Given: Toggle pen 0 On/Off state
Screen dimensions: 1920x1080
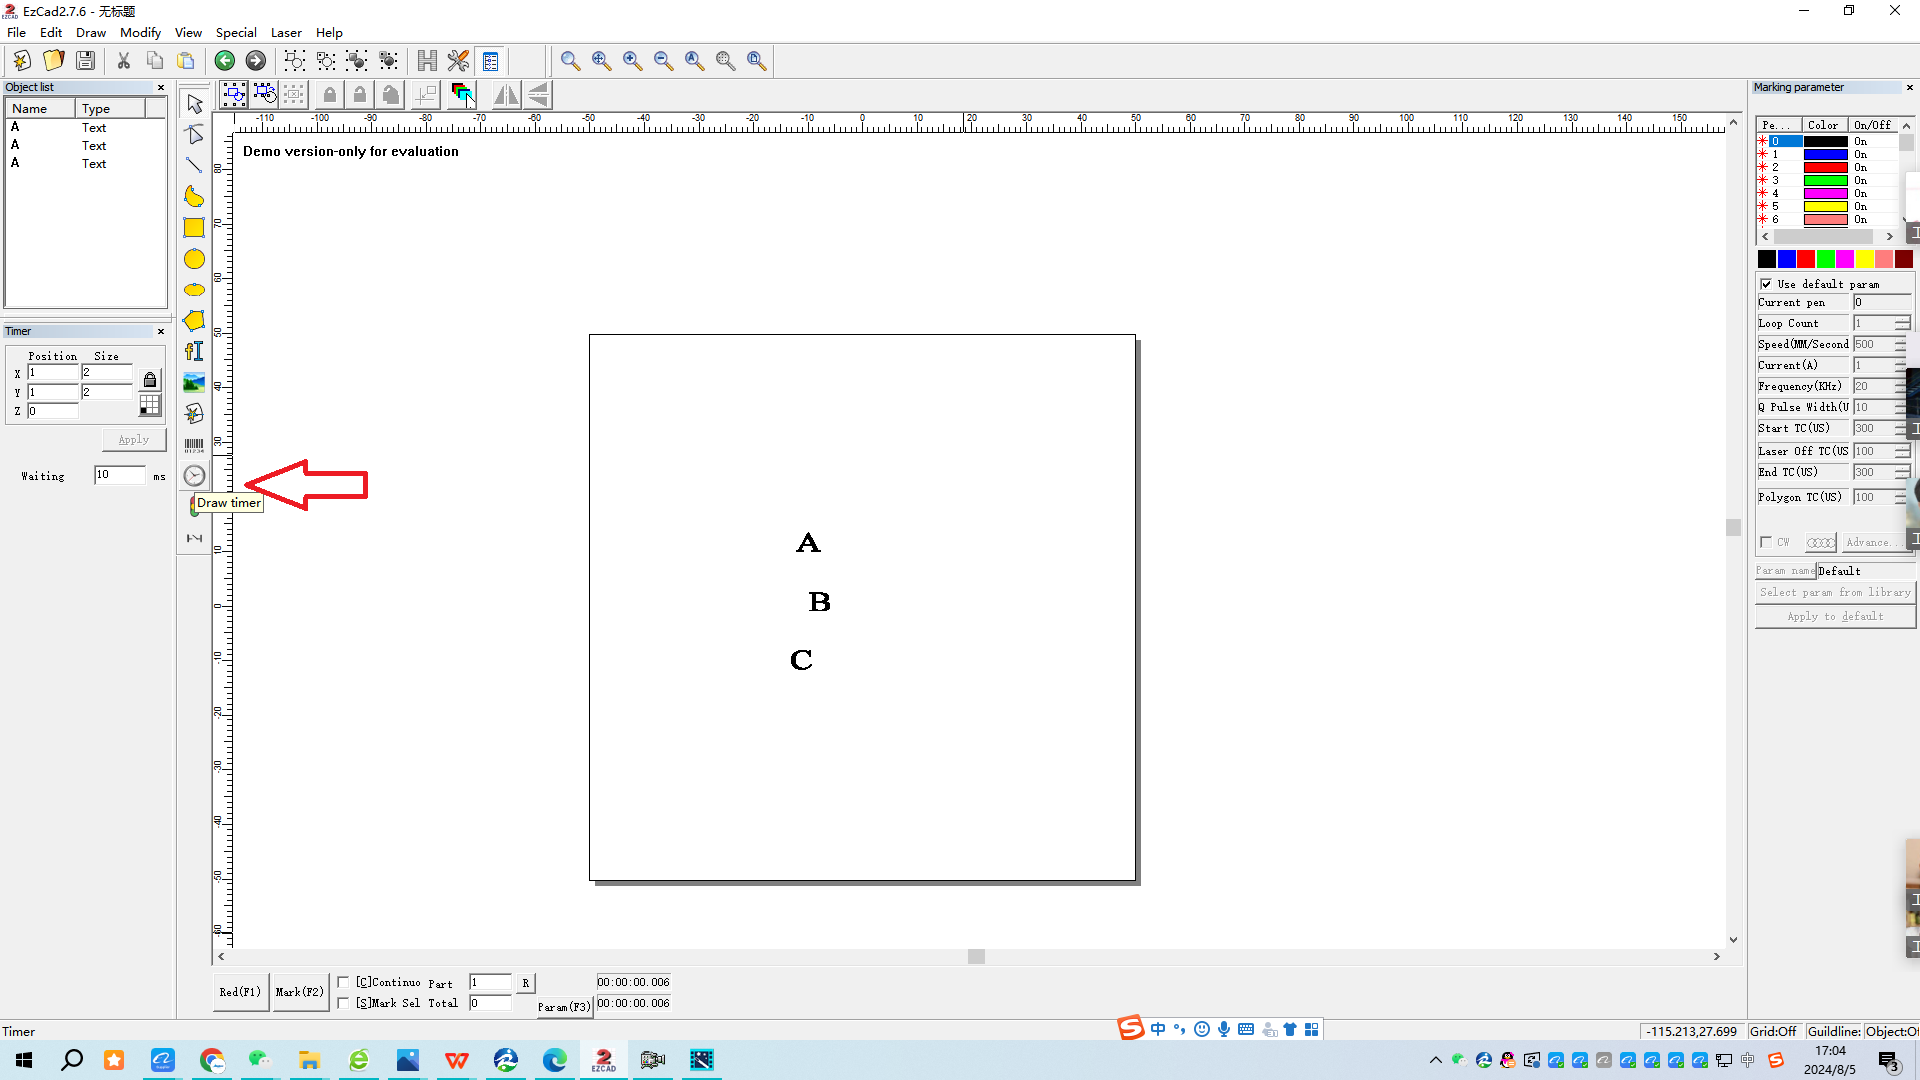Looking at the screenshot, I should coord(1860,141).
